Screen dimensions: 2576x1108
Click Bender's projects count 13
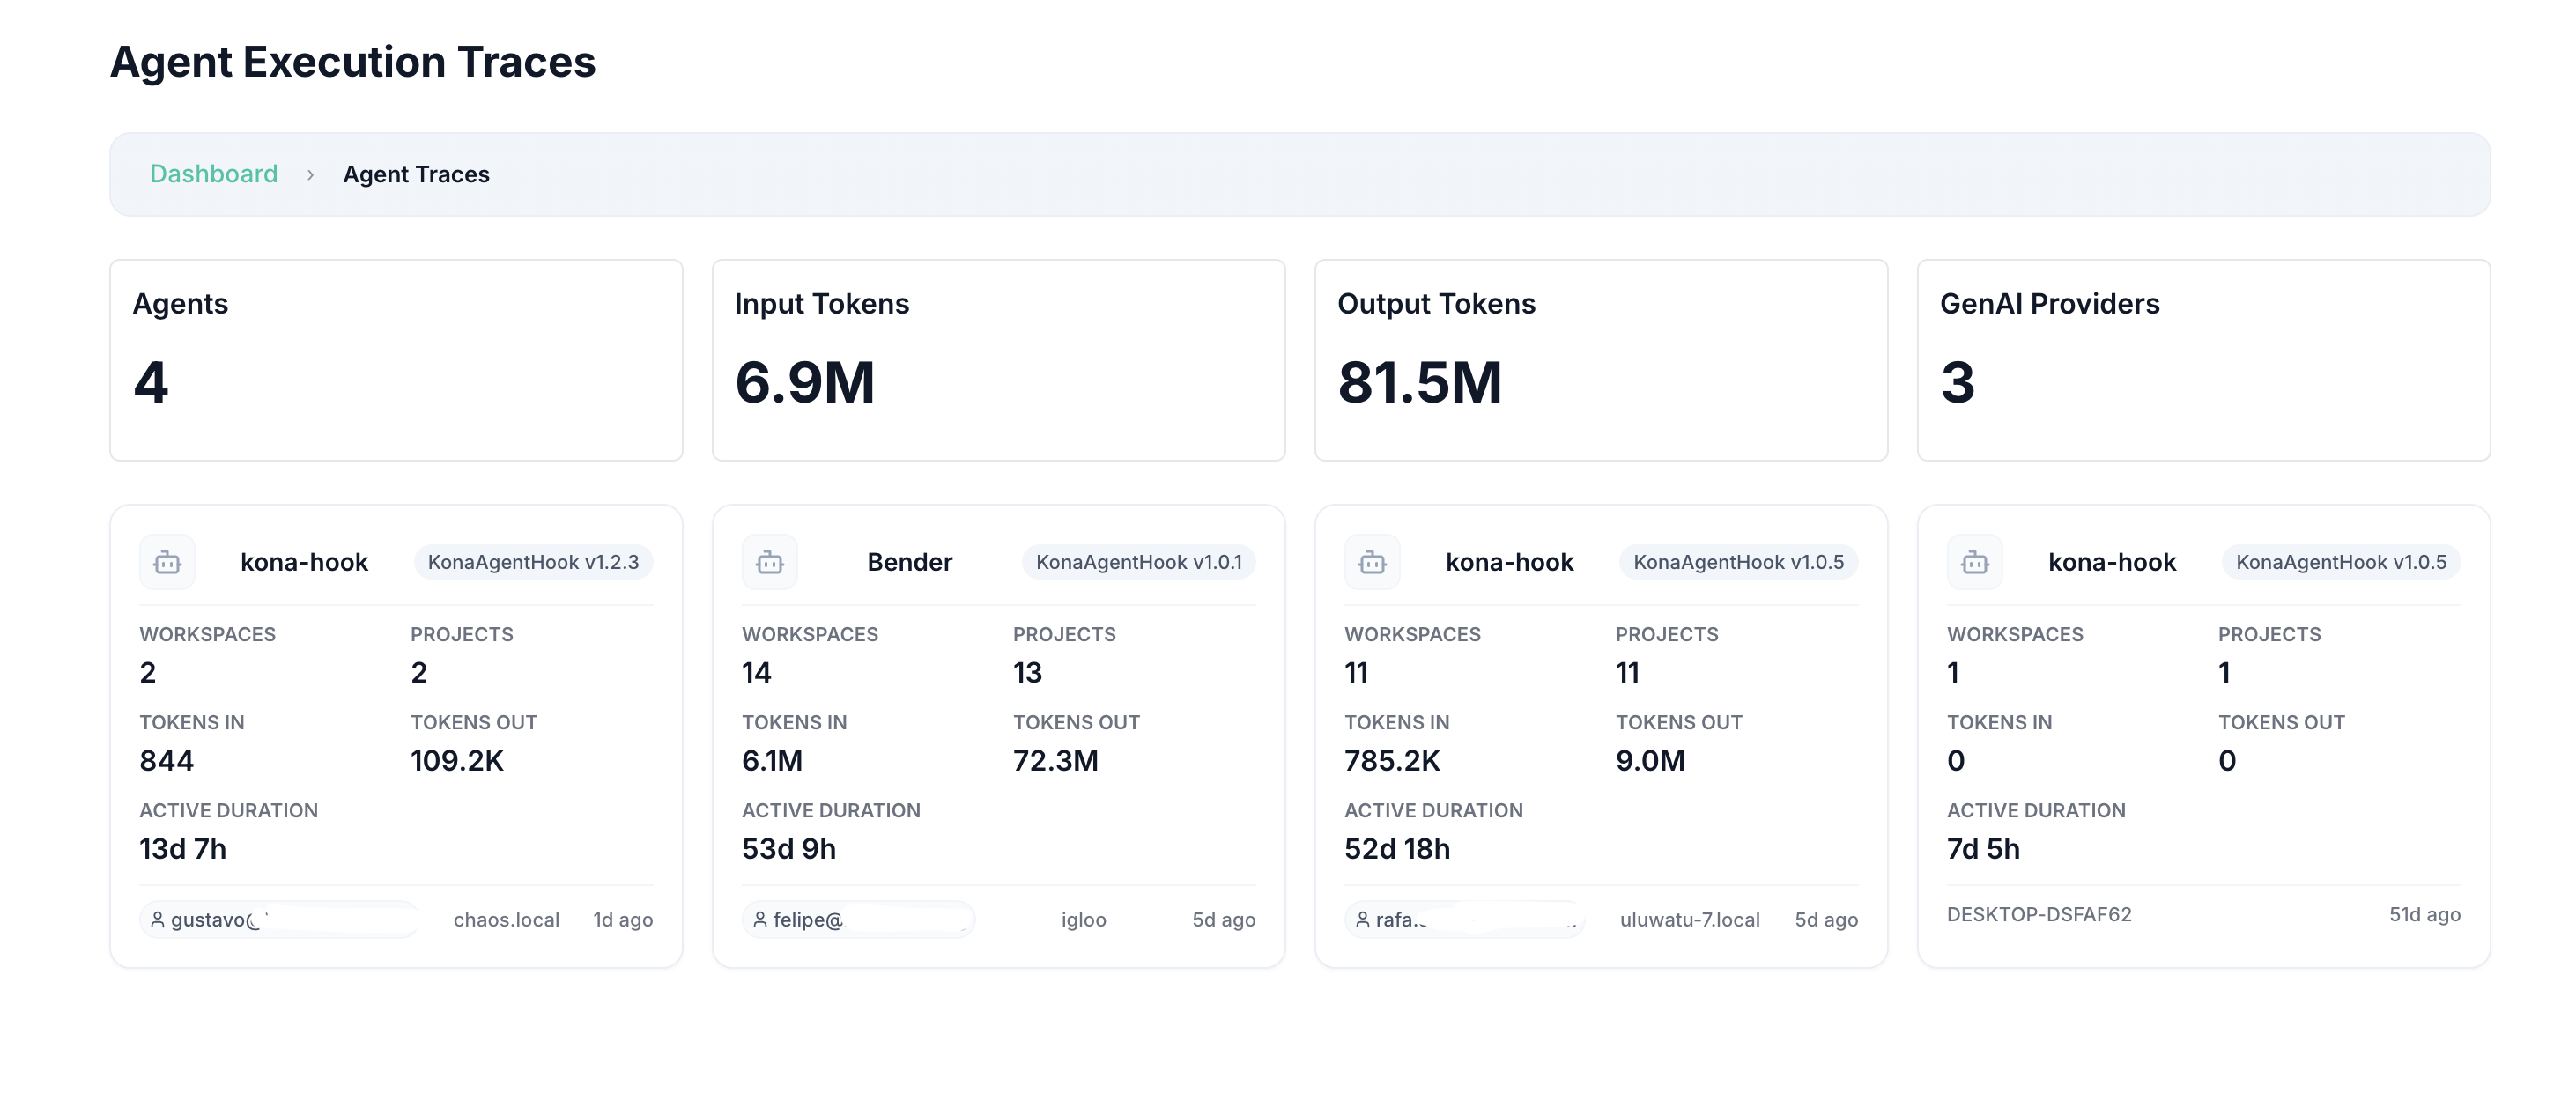point(1027,673)
